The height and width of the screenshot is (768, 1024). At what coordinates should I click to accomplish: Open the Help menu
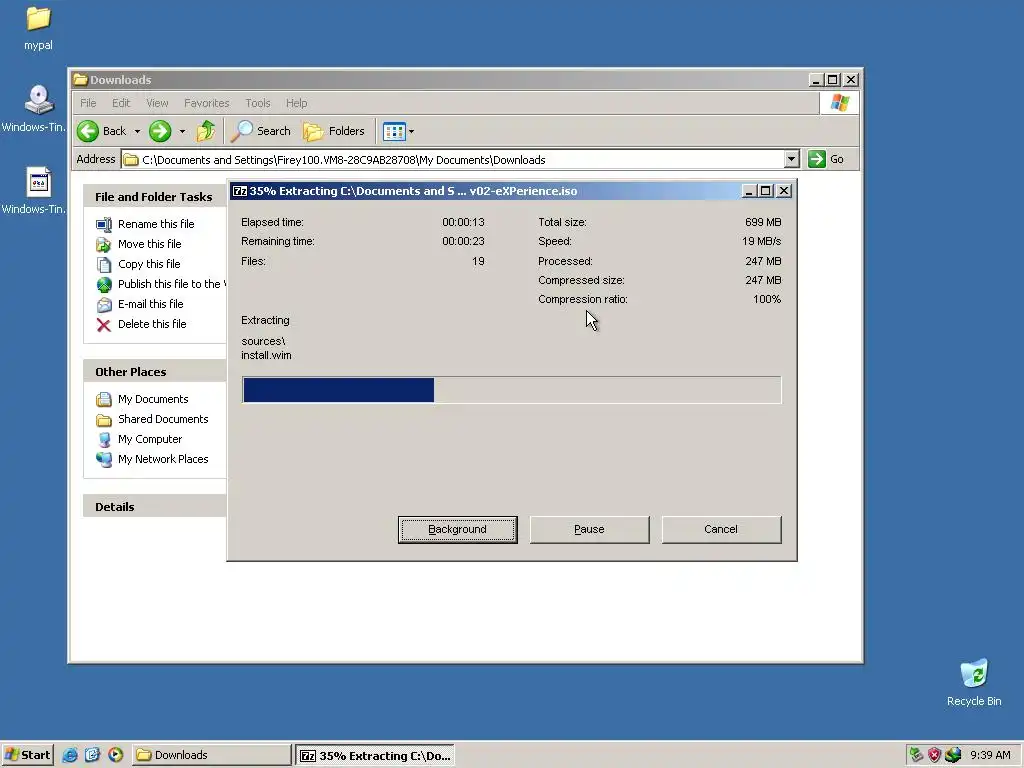pyautogui.click(x=296, y=103)
